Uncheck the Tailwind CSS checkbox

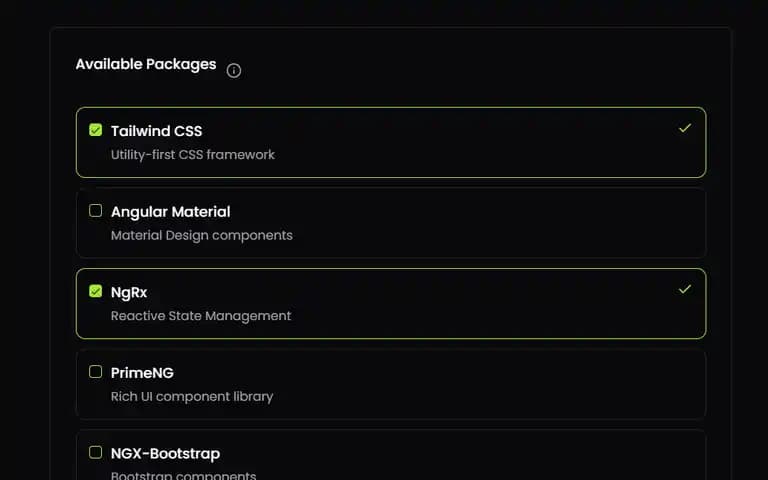point(96,130)
